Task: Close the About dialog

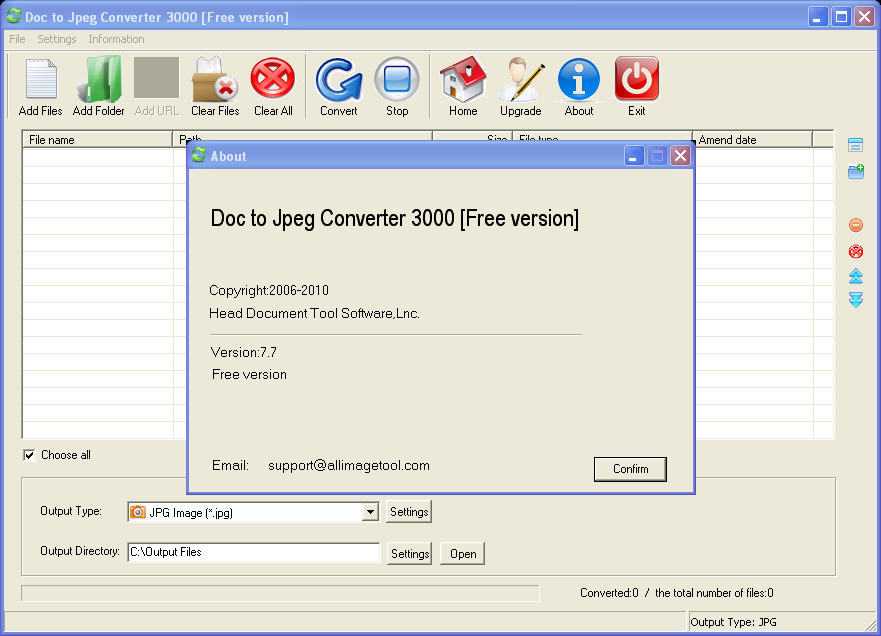Action: 680,156
